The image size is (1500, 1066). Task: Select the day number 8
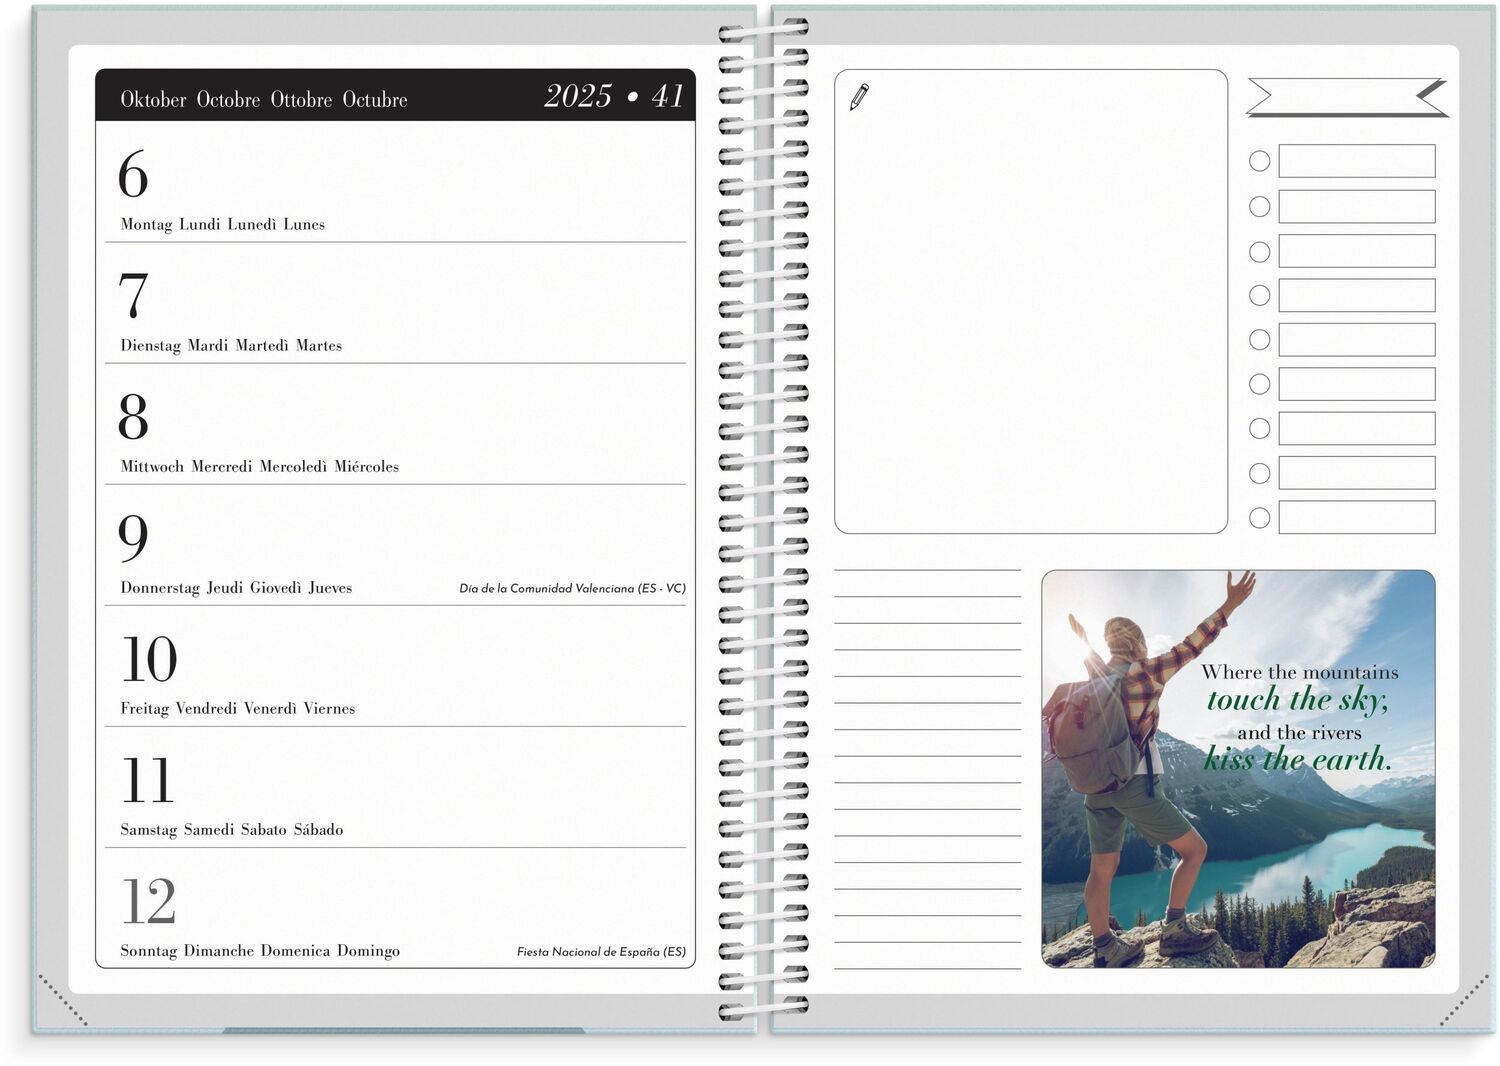pyautogui.click(x=133, y=417)
